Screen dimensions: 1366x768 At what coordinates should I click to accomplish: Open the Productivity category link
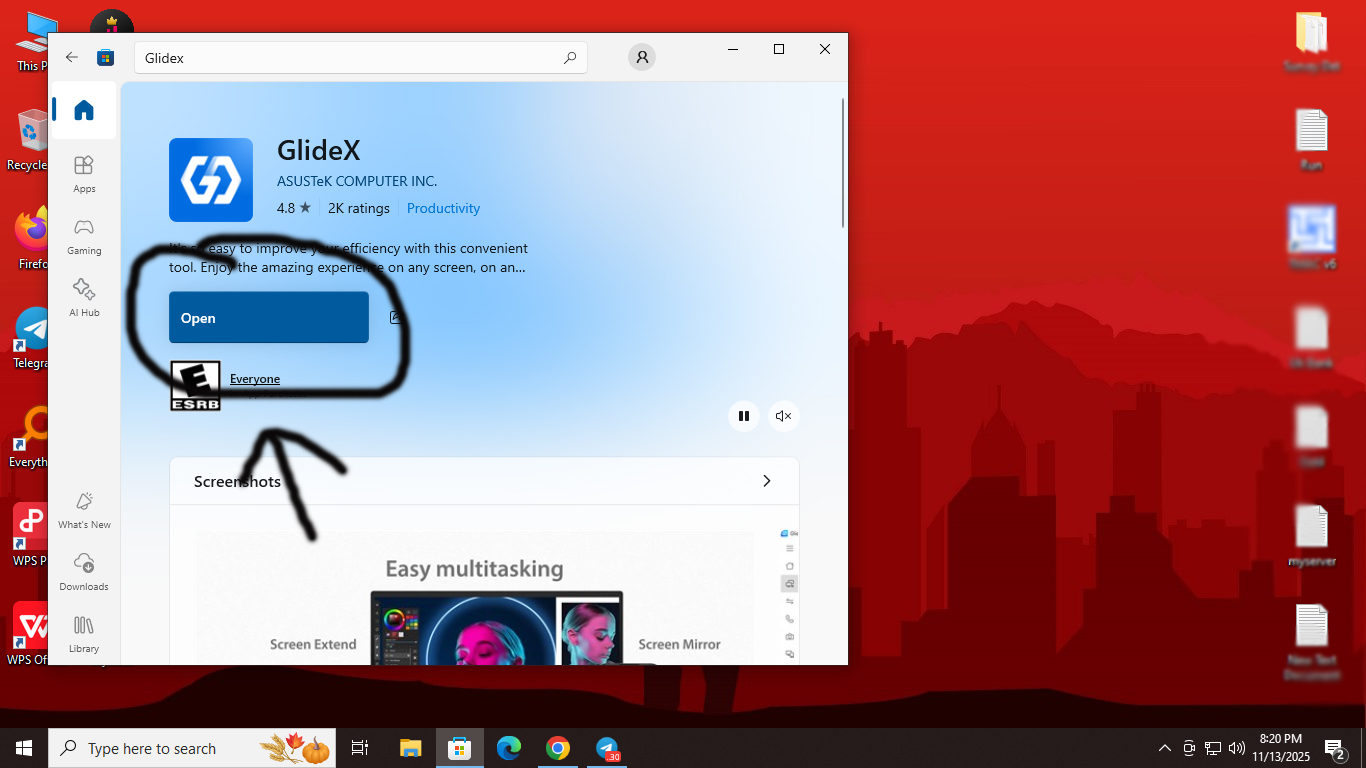443,208
